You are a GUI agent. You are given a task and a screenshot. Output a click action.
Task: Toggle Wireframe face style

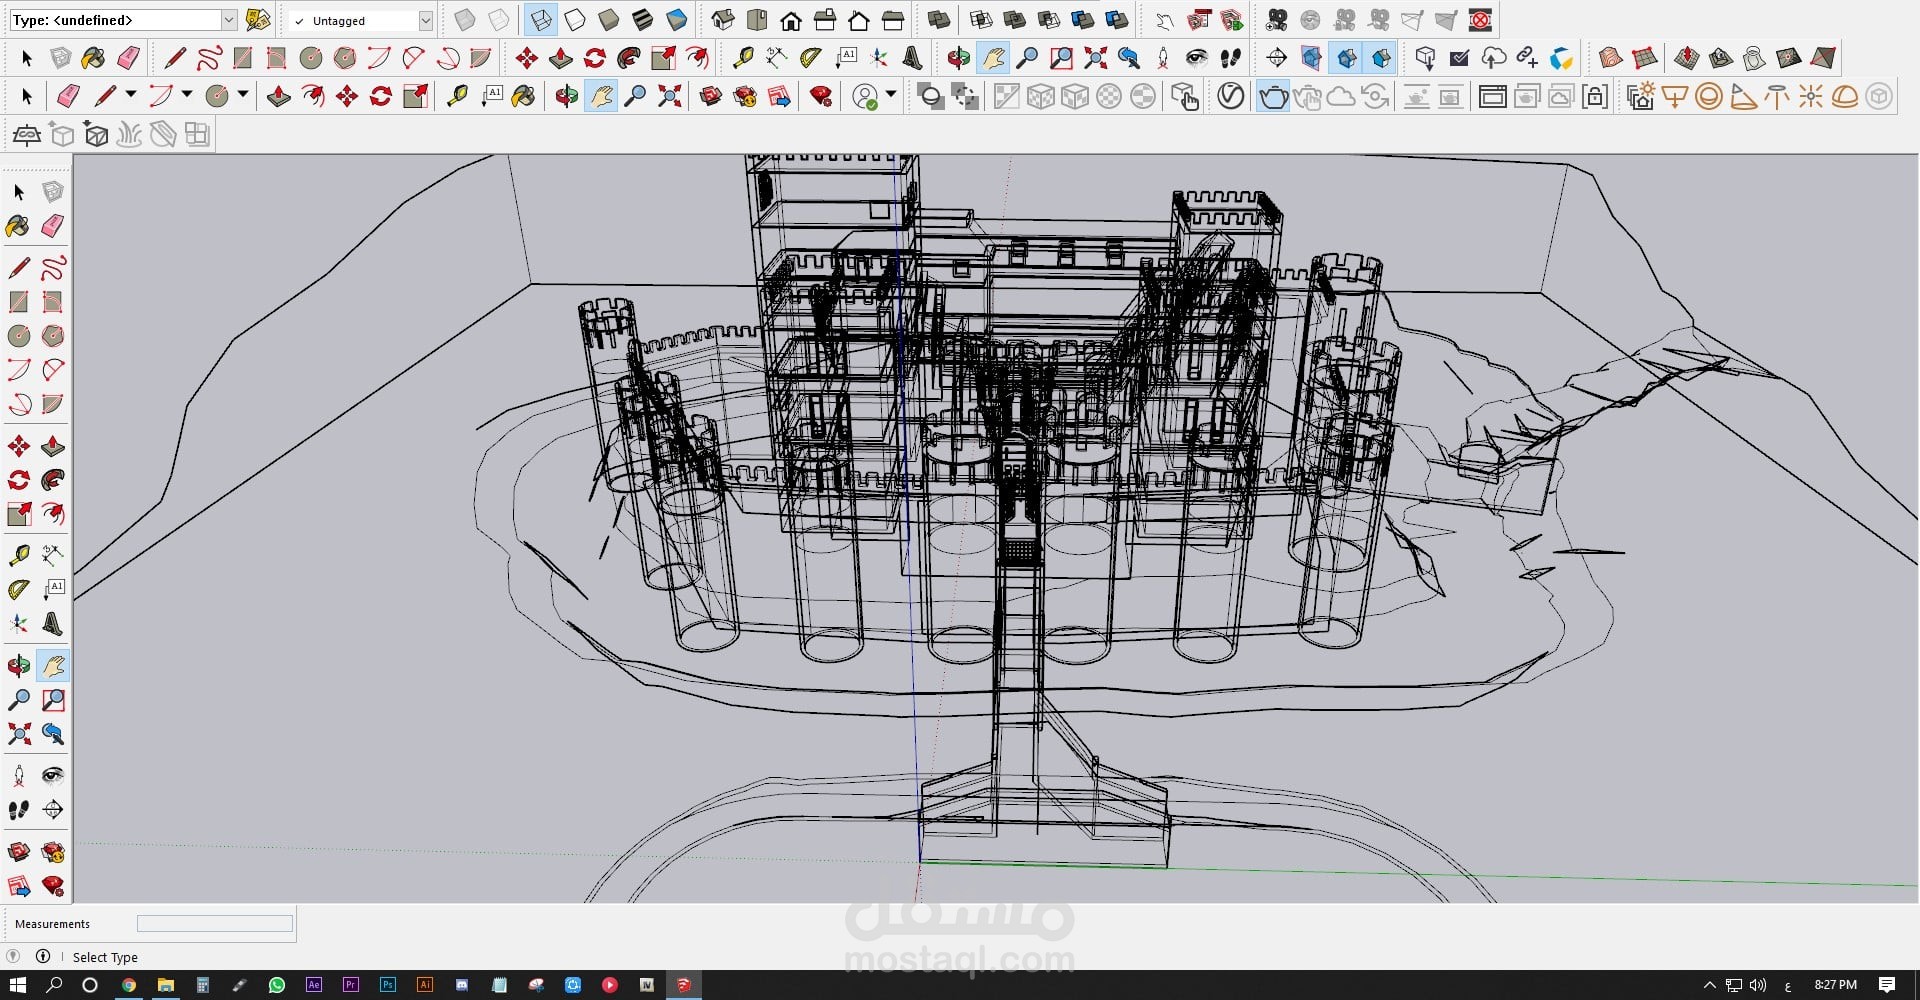(x=541, y=20)
